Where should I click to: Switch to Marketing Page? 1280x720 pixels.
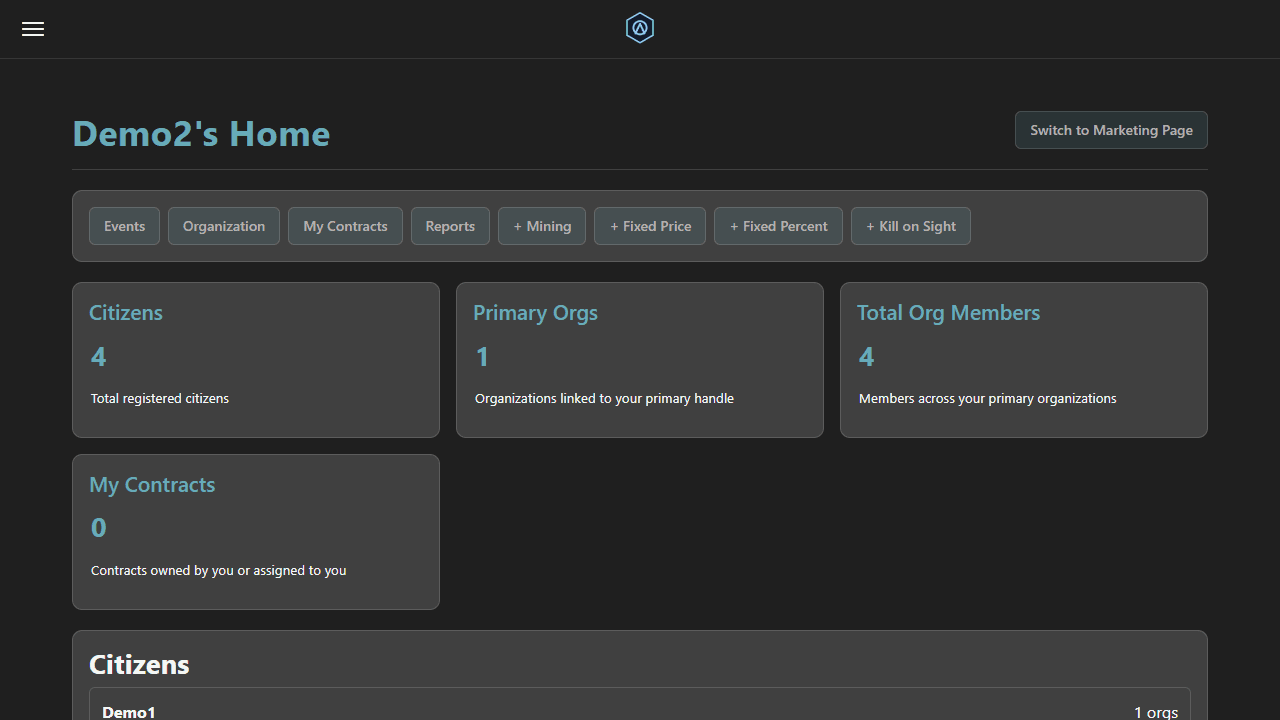click(1110, 130)
